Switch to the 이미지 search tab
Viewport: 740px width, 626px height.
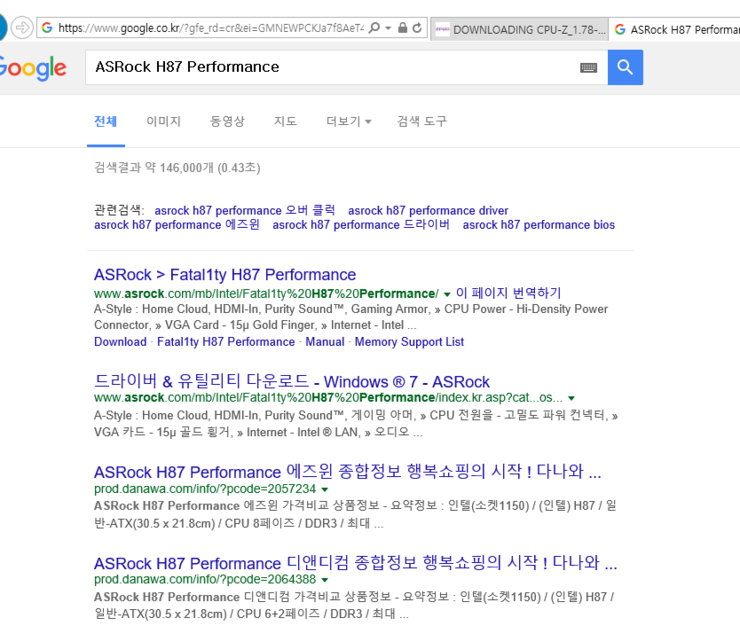click(163, 121)
